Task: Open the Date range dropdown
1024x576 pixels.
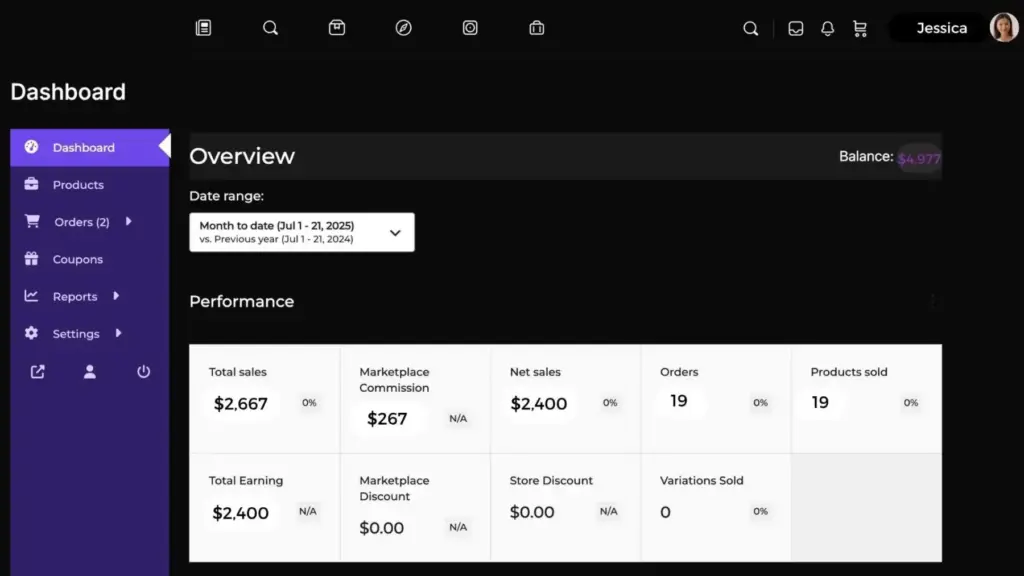Action: [301, 232]
